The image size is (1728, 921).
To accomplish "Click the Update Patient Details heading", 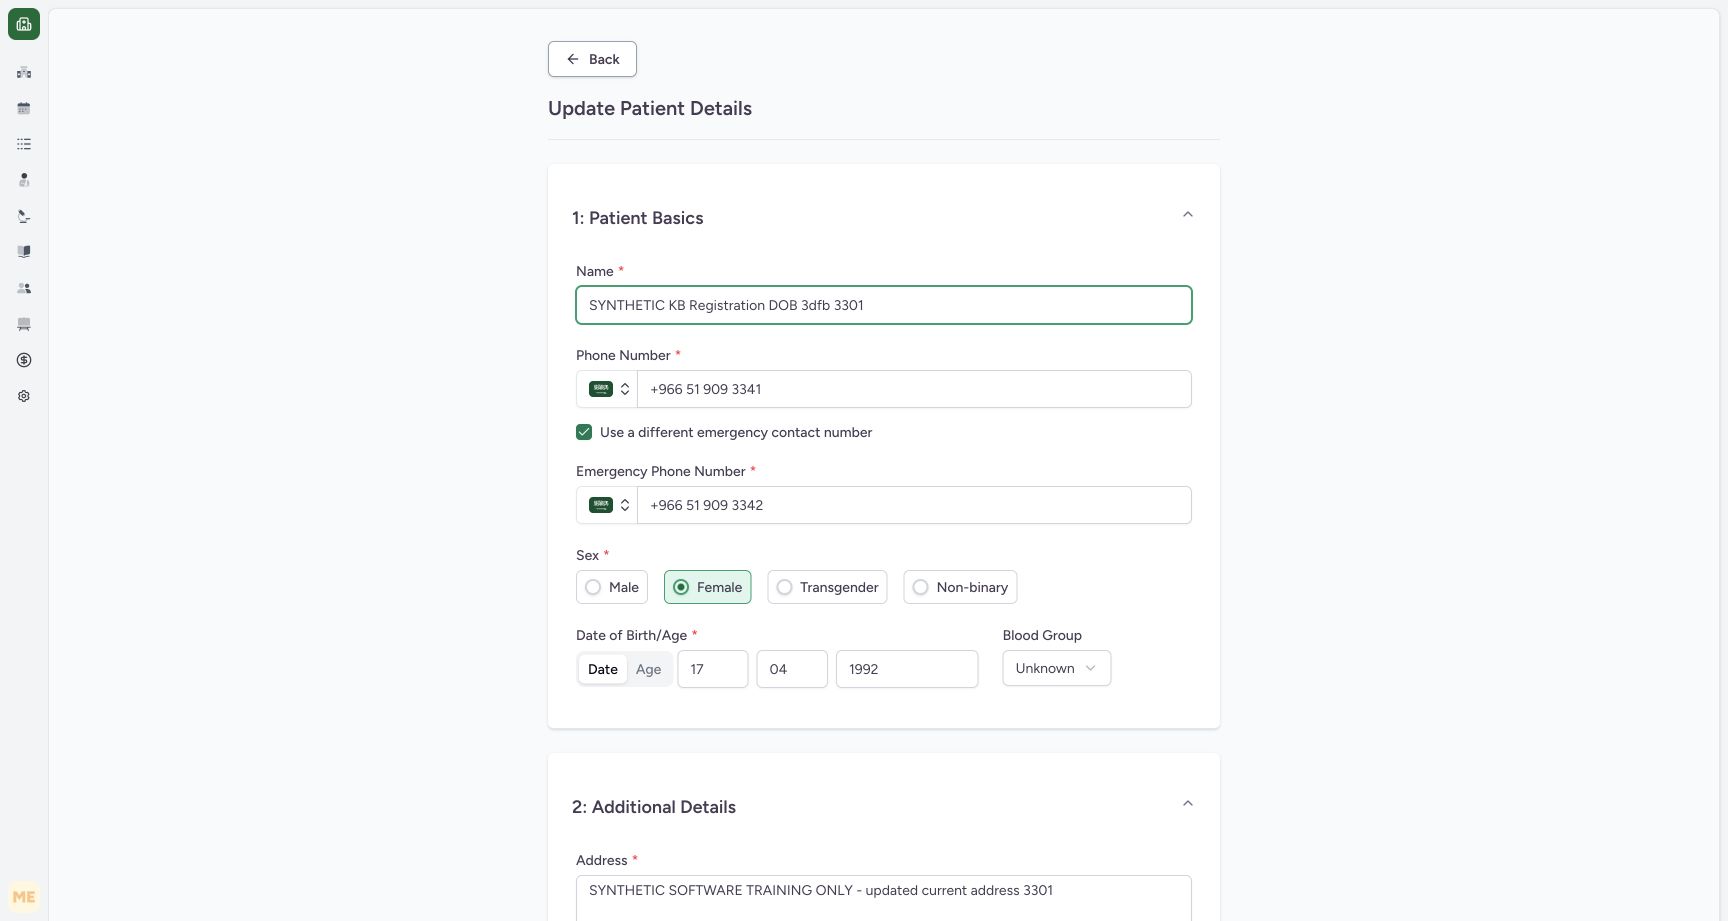I will [650, 108].
